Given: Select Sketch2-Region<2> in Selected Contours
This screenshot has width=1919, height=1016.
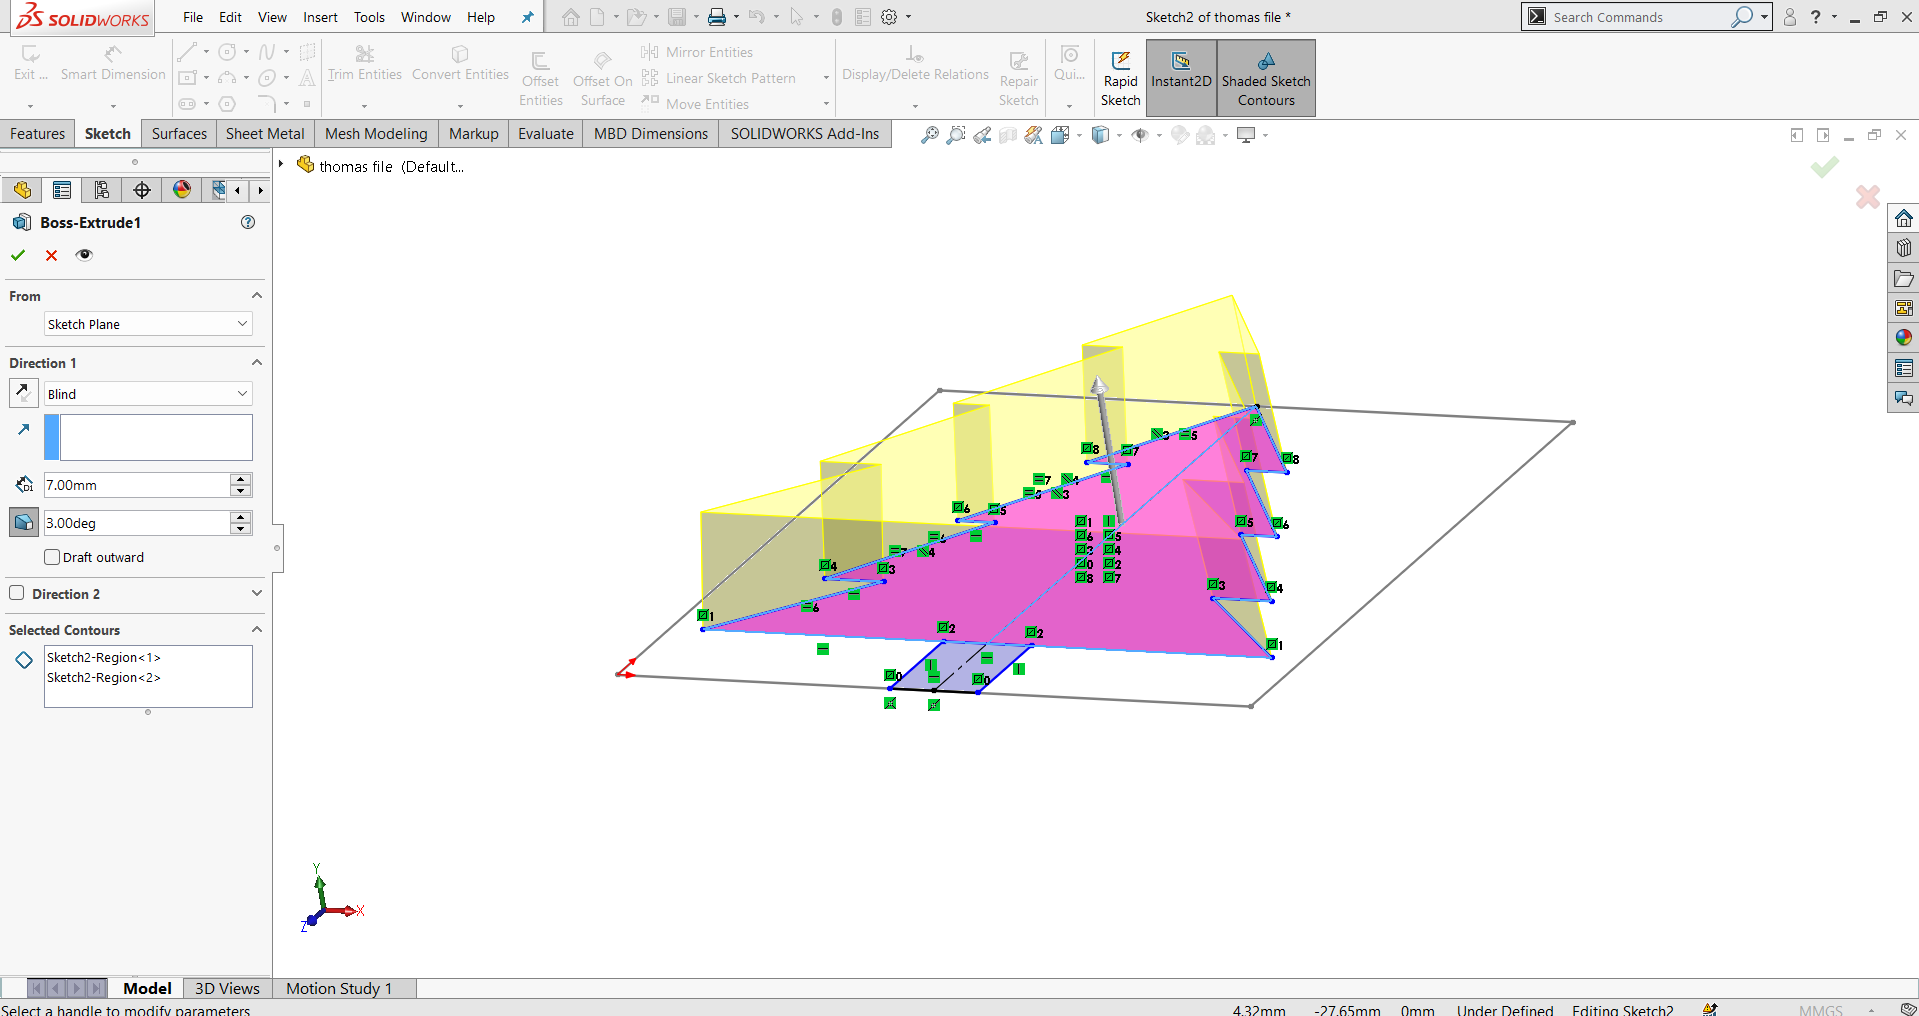Looking at the screenshot, I should (x=104, y=677).
